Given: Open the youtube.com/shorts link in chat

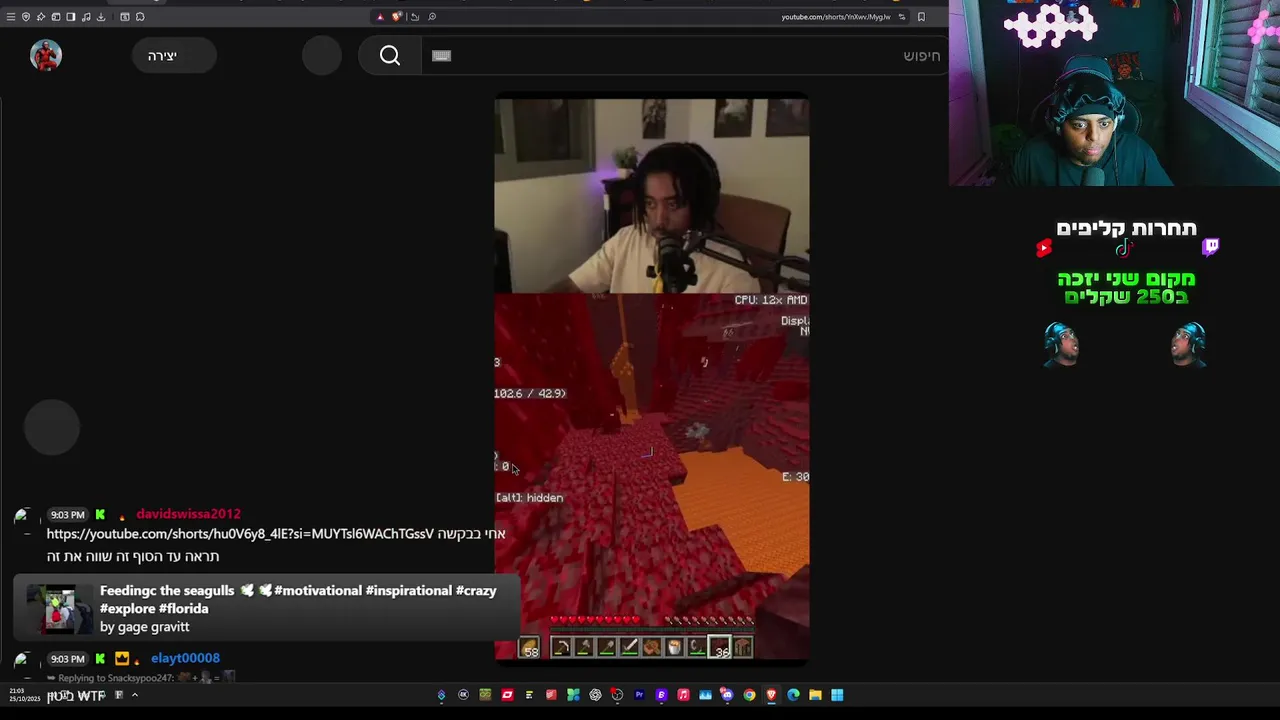Looking at the screenshot, I should point(240,534).
